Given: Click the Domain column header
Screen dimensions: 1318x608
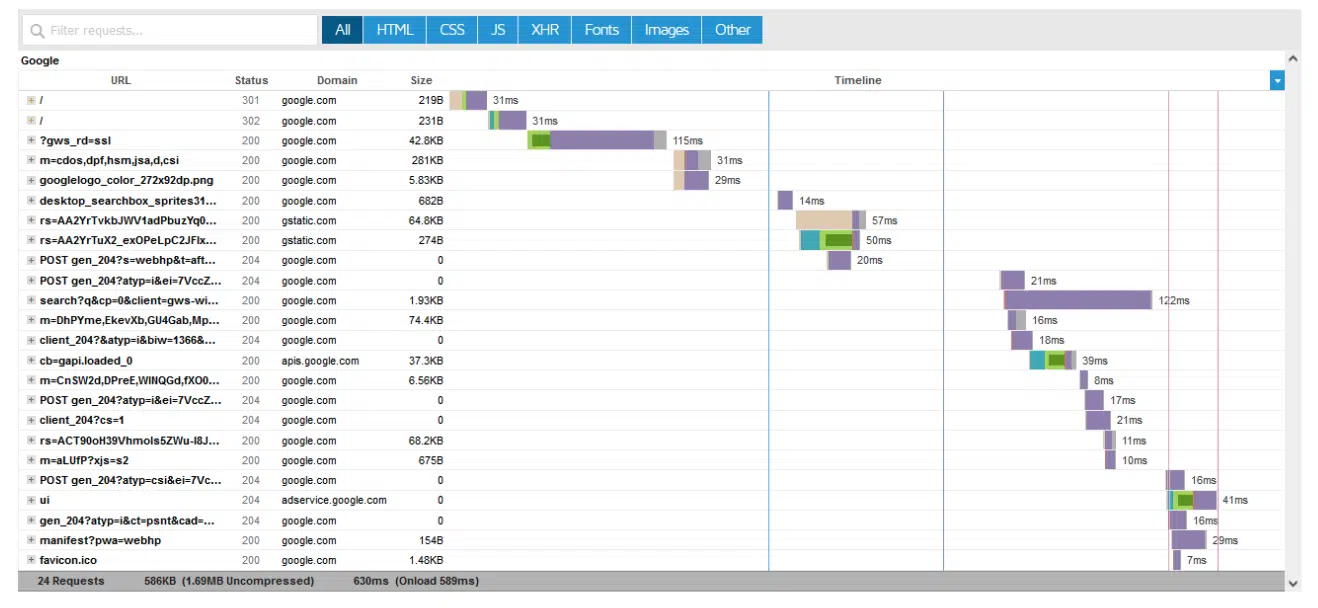Looking at the screenshot, I should click(x=337, y=80).
